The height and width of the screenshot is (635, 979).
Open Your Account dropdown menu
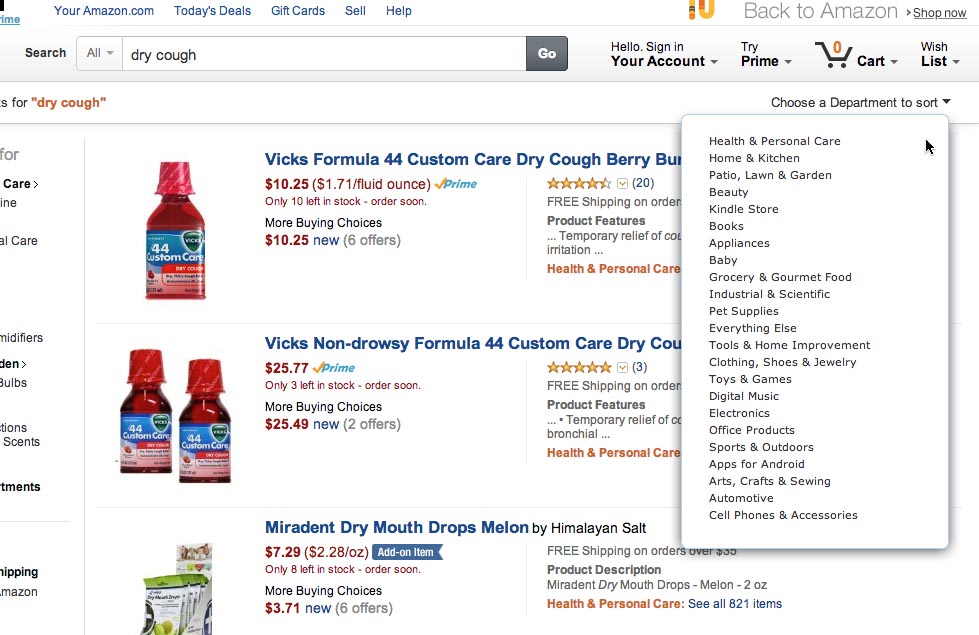tap(663, 61)
